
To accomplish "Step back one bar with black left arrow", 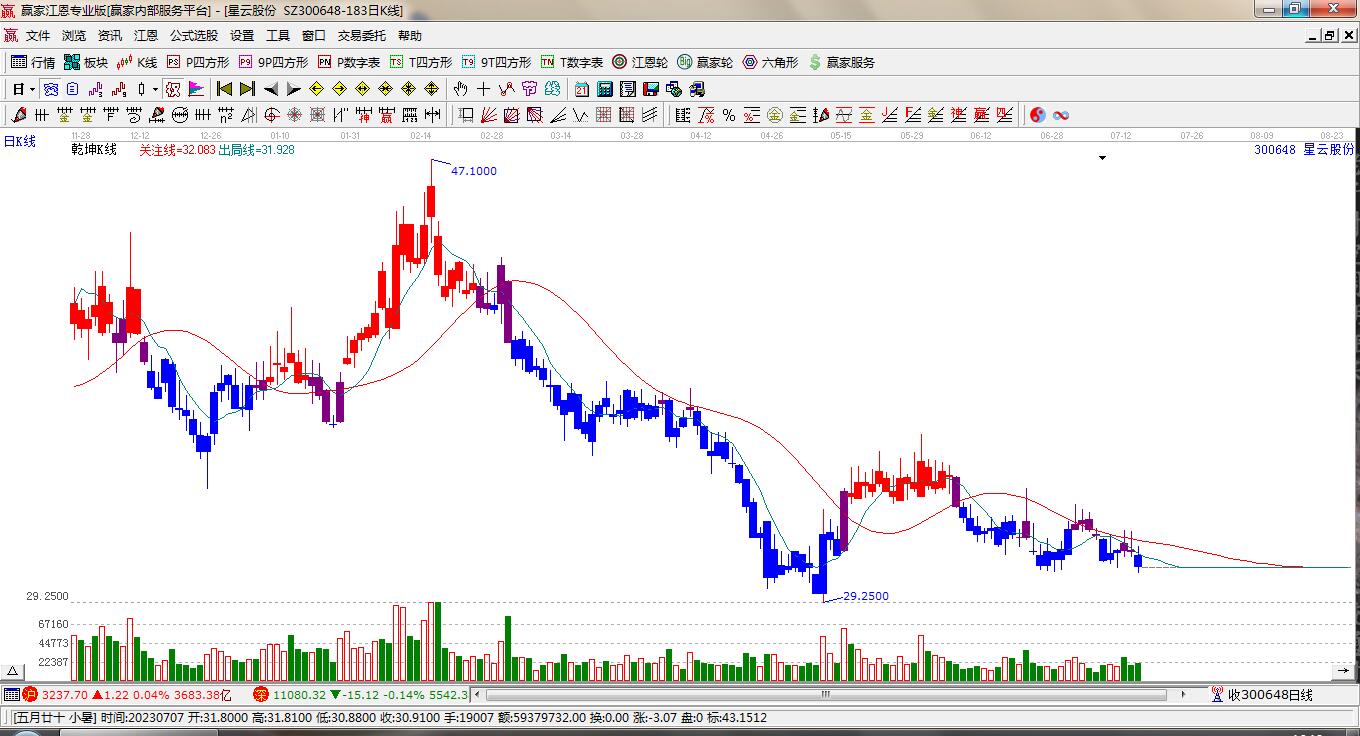I will point(270,89).
